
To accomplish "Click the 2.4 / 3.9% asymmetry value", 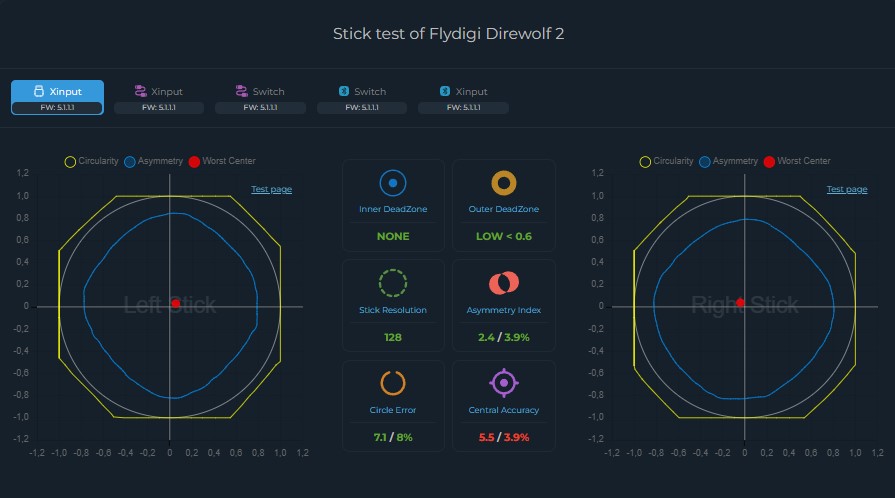I will [504, 338].
